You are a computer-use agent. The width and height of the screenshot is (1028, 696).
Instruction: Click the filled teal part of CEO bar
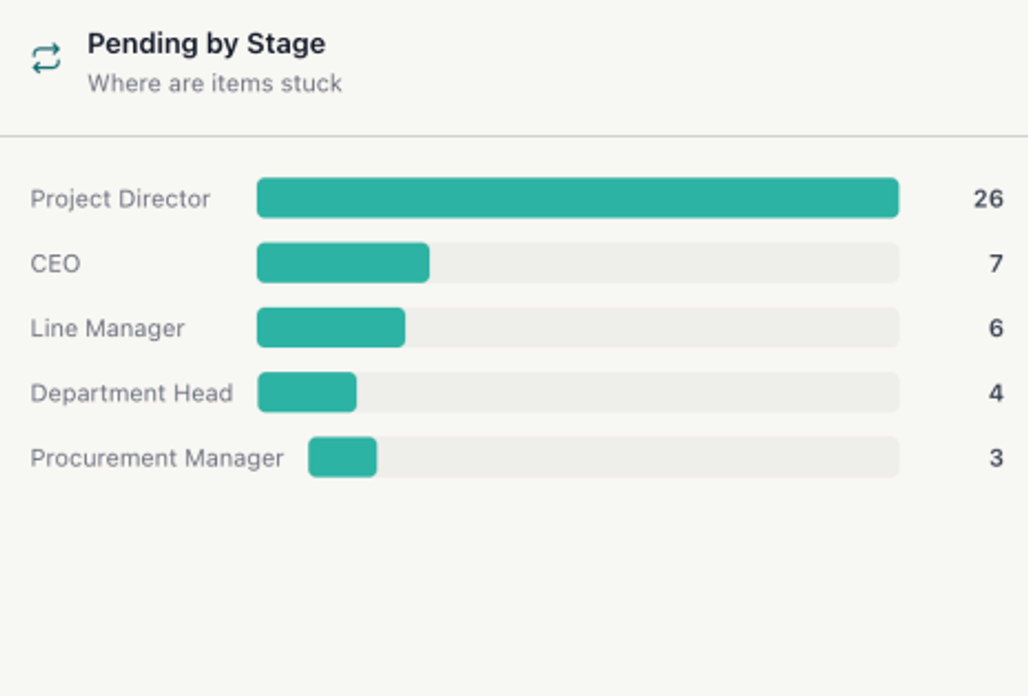343,263
